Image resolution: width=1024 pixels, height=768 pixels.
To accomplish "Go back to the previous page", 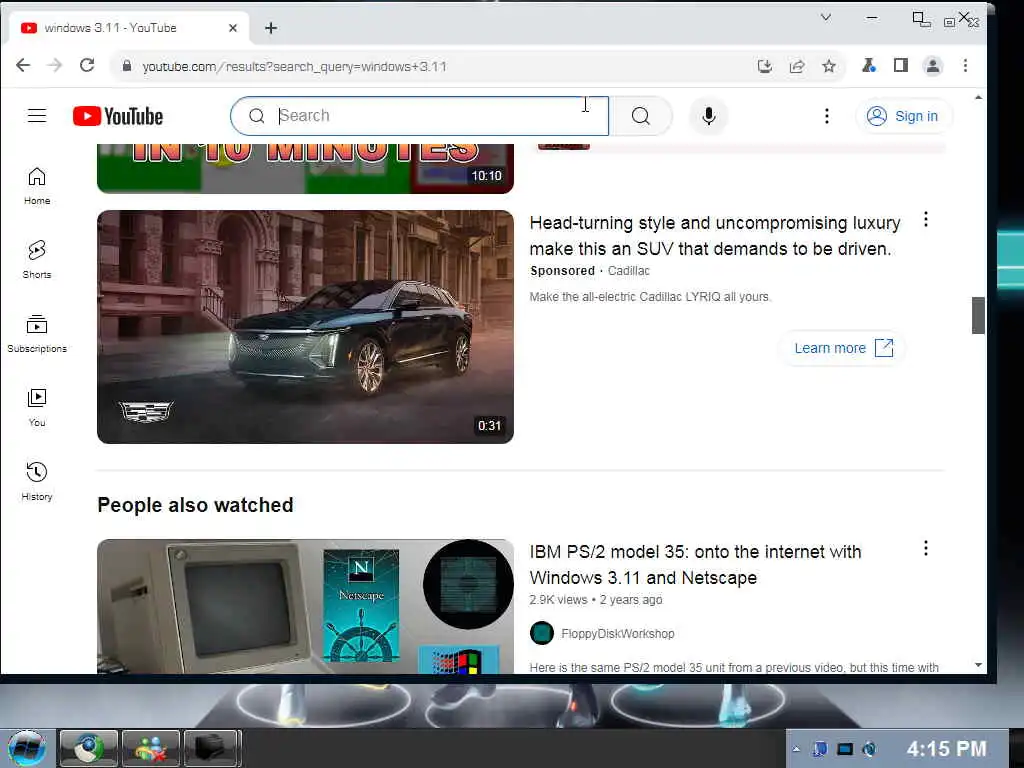I will [23, 65].
